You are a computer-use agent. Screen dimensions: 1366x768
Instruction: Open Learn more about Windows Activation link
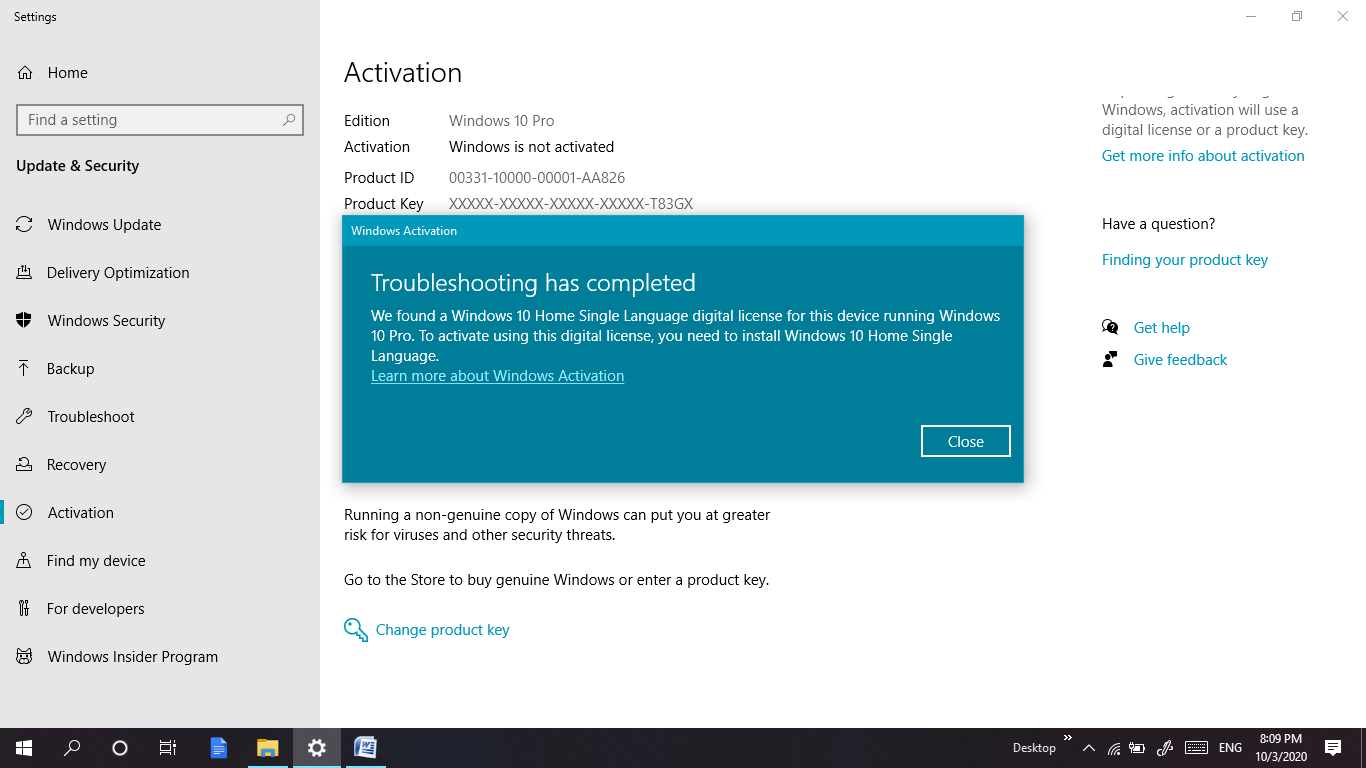coord(497,376)
